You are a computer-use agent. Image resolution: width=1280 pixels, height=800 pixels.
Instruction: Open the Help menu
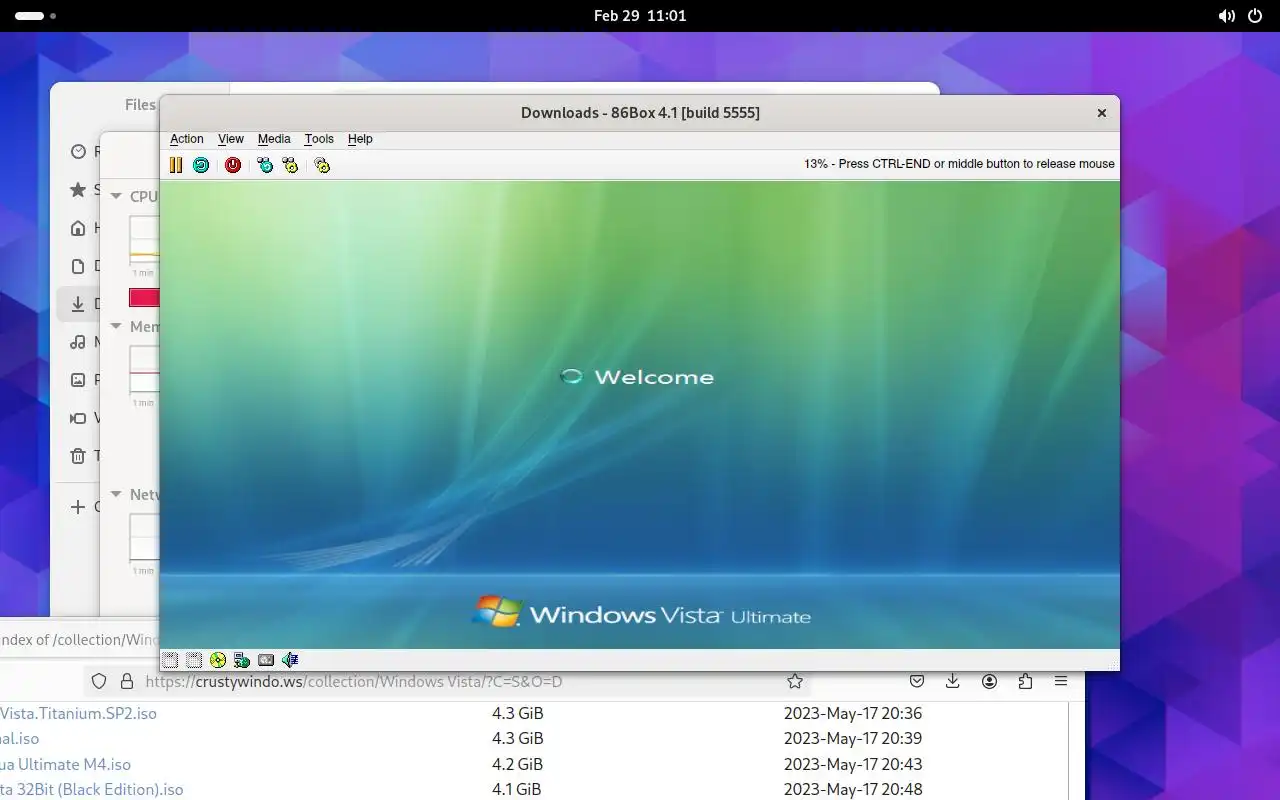[360, 139]
